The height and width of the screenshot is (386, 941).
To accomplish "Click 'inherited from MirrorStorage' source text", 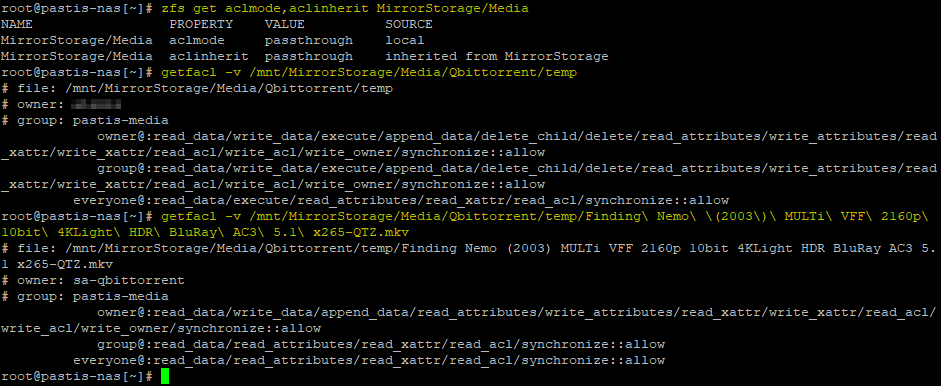I will tap(497, 56).
